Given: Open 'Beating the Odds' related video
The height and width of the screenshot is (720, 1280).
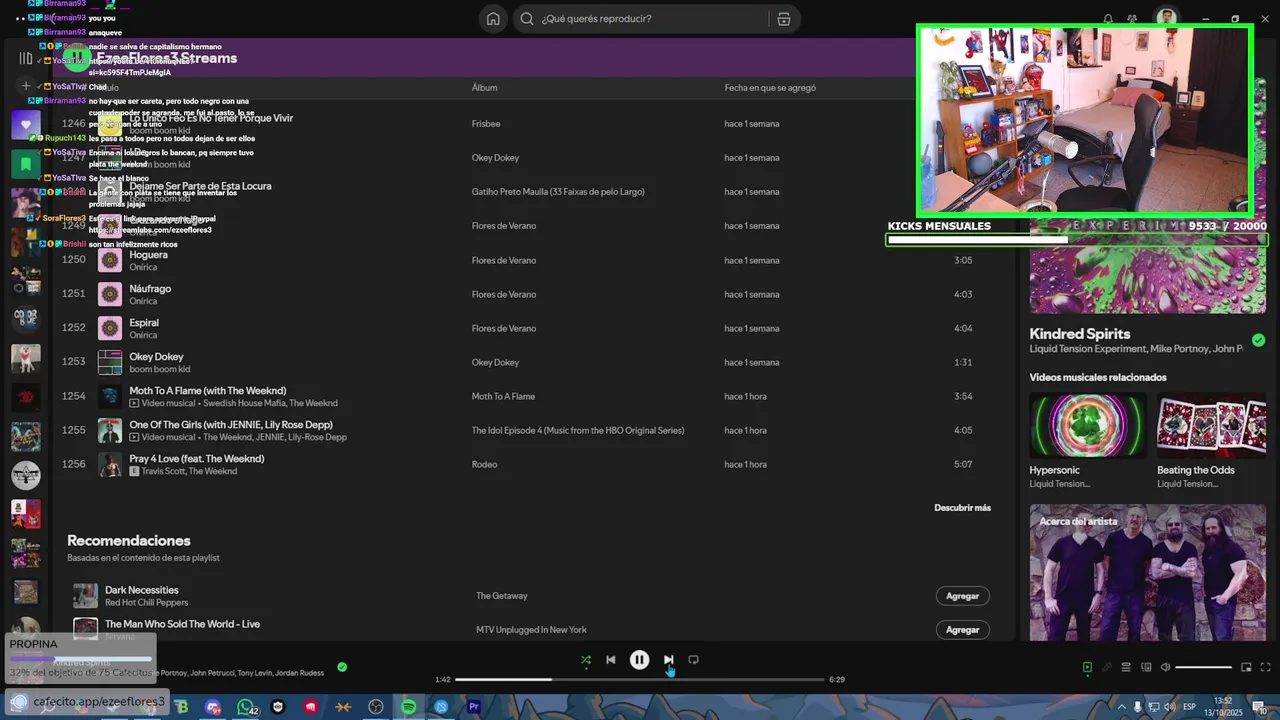Looking at the screenshot, I should pos(1211,425).
